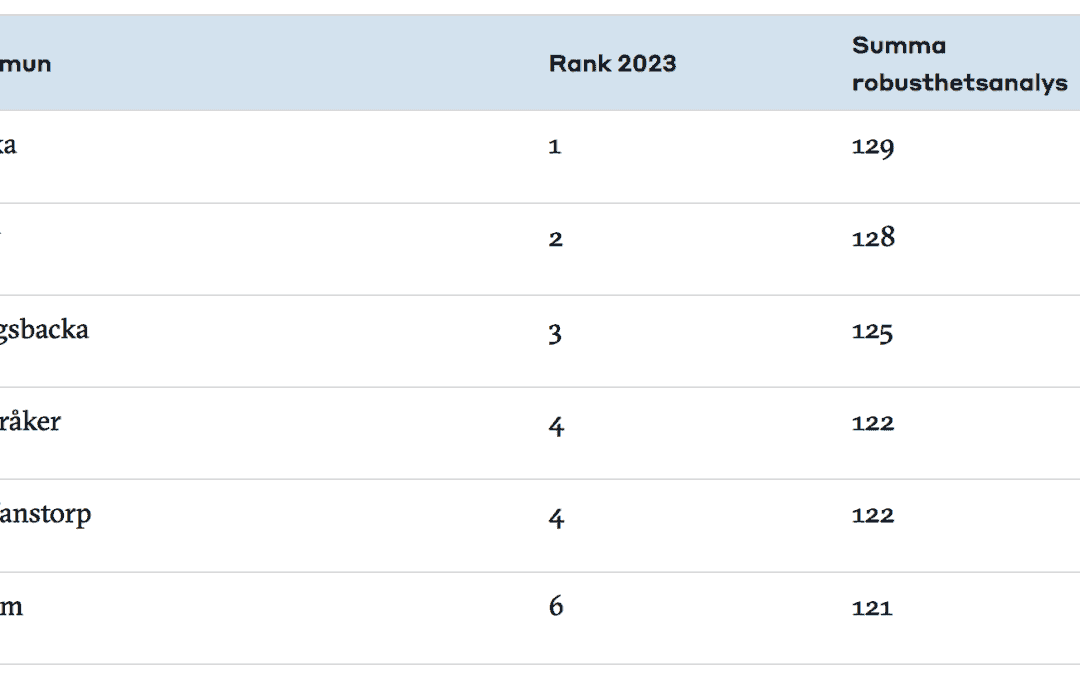Screen dimensions: 1080x675
Task: Select rank value 3 cell
Action: click(x=555, y=333)
